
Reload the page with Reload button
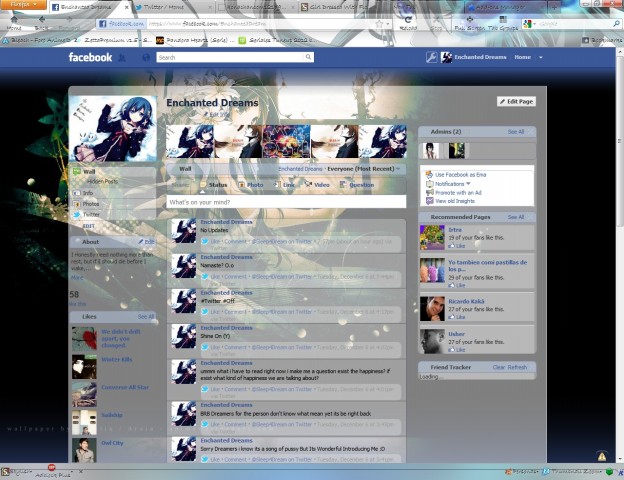(408, 23)
